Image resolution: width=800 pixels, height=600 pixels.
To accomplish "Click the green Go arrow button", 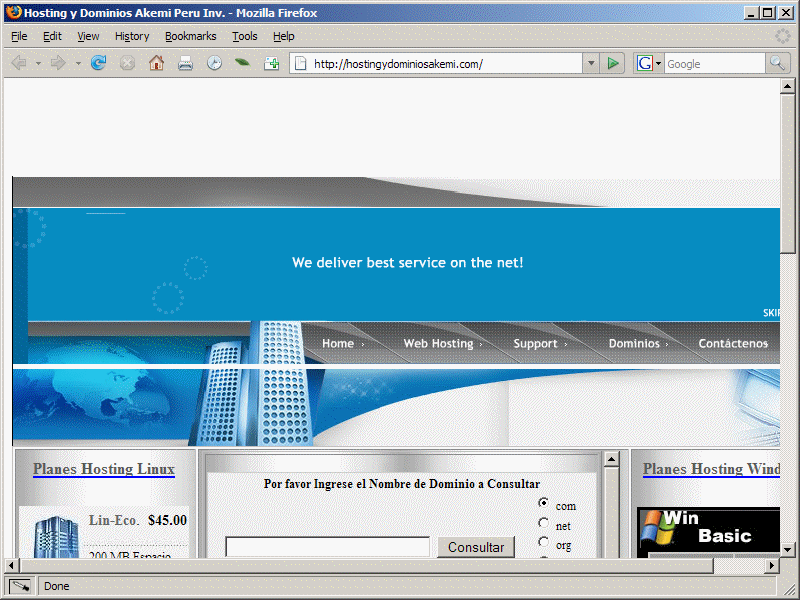I will 613,63.
